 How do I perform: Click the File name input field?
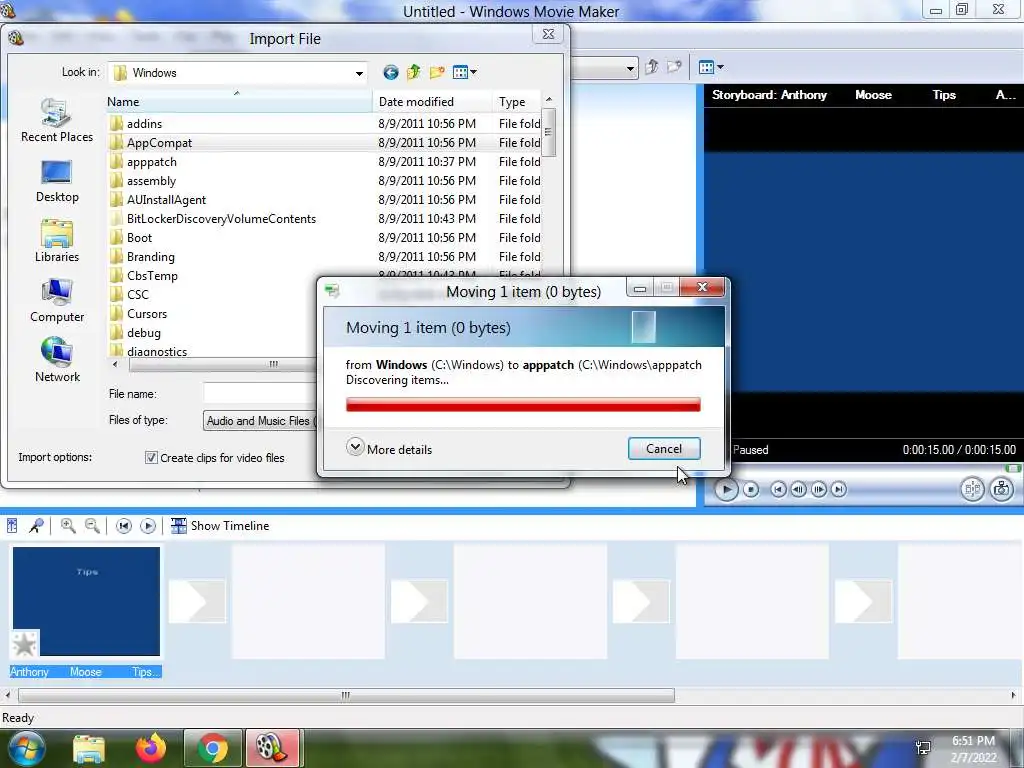[260, 393]
